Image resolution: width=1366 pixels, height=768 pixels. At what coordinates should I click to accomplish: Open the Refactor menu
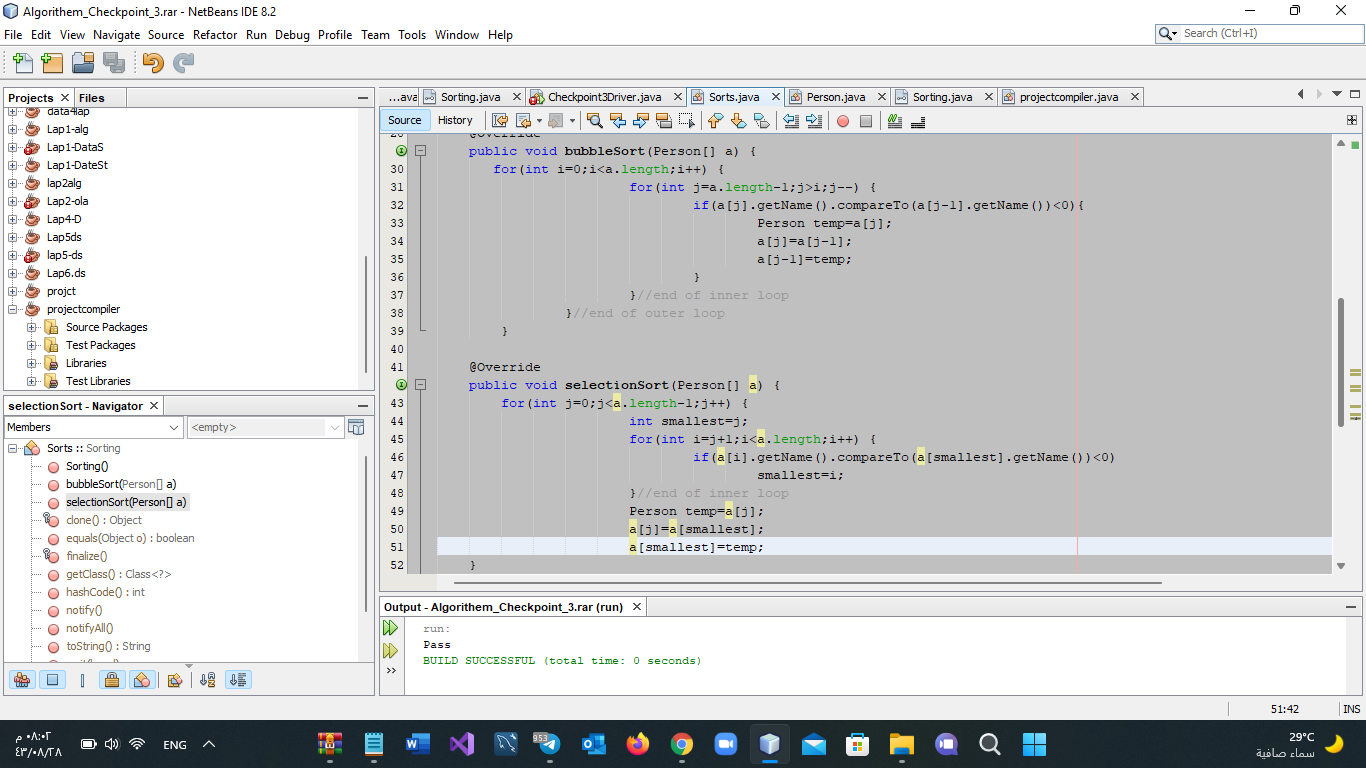click(215, 34)
